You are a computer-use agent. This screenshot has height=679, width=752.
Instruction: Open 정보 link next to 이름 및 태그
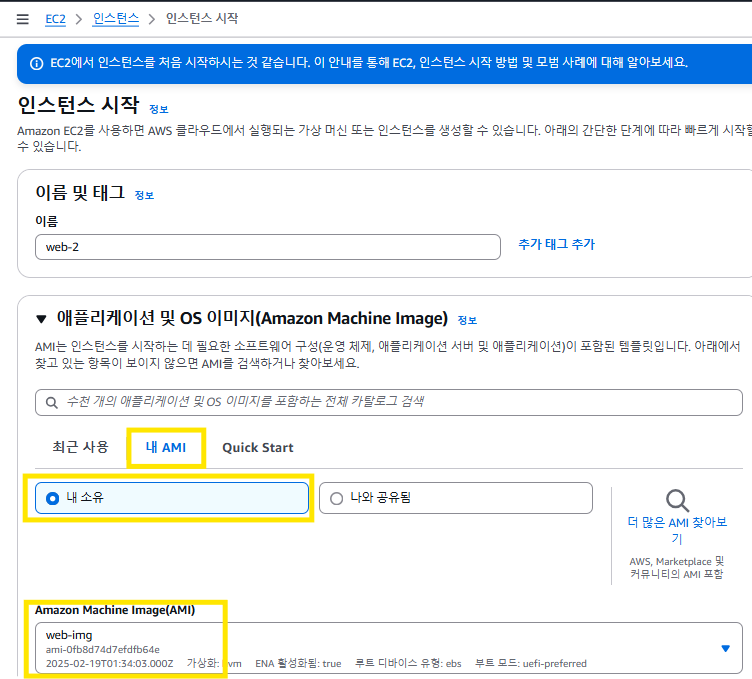tap(144, 195)
